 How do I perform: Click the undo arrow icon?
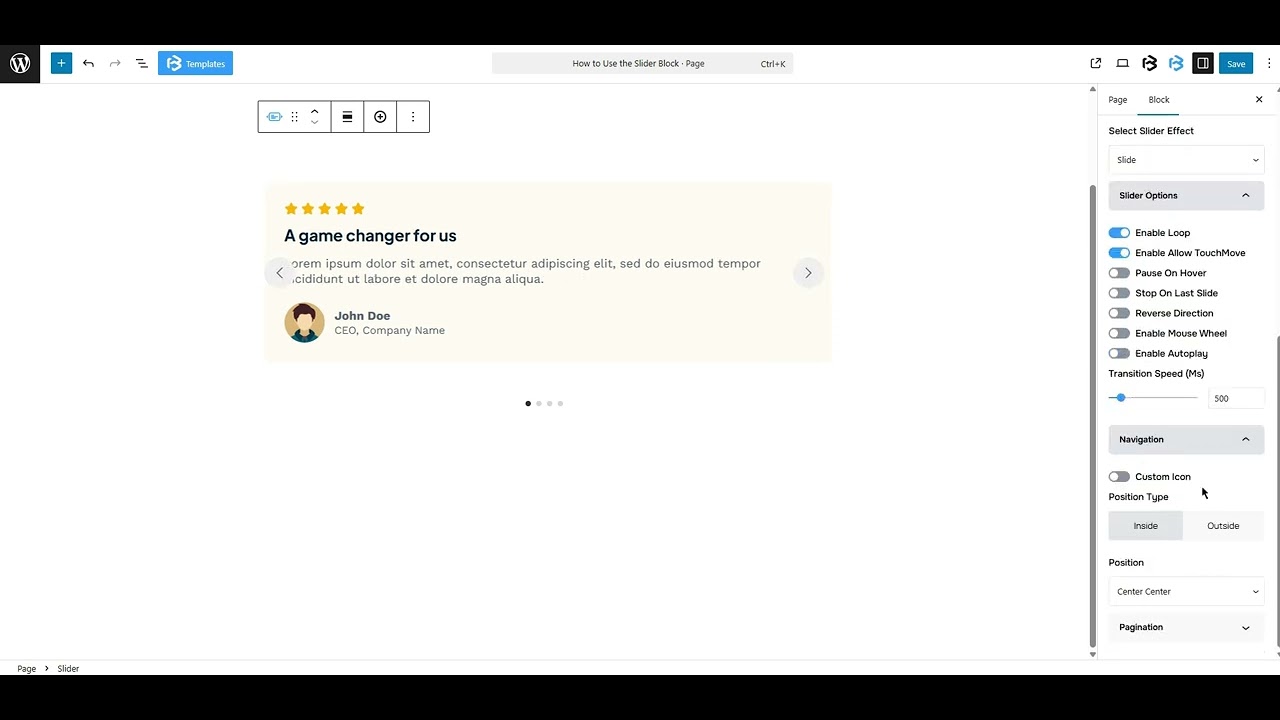click(x=88, y=63)
